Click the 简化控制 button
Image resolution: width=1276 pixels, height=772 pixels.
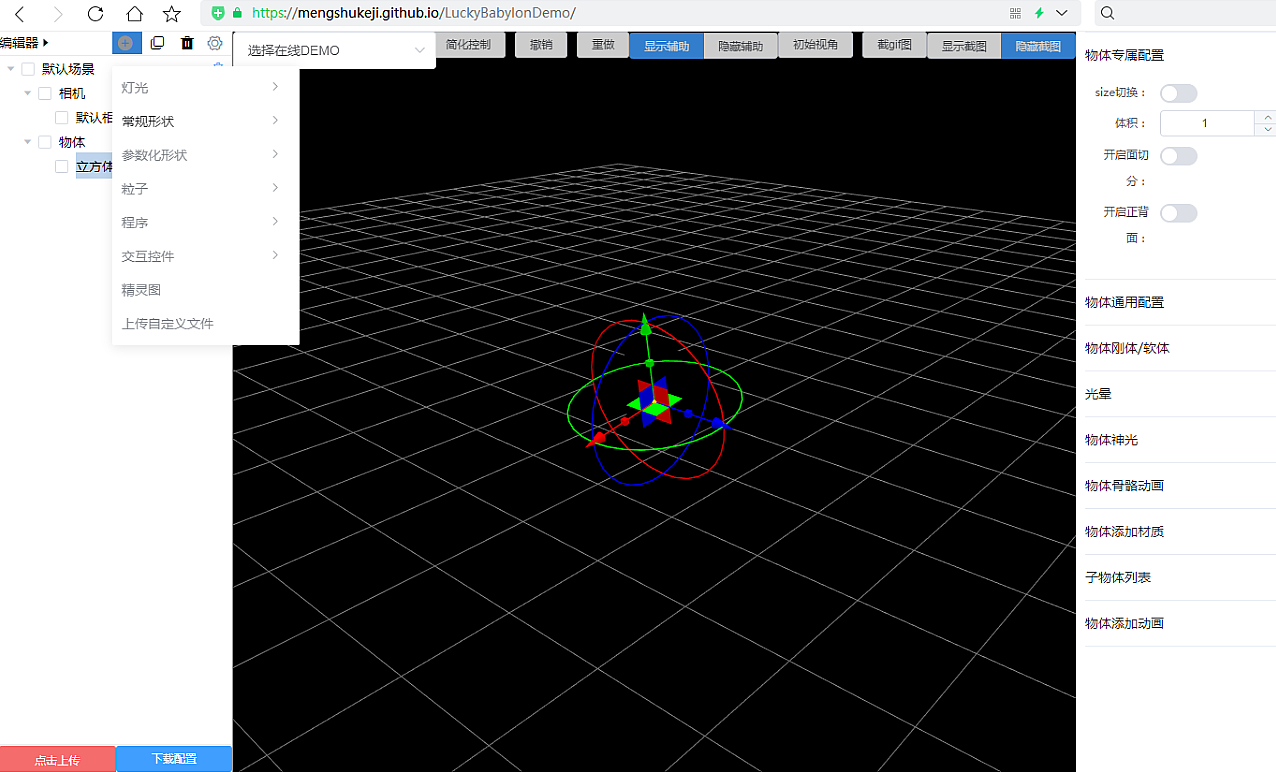[x=469, y=45]
